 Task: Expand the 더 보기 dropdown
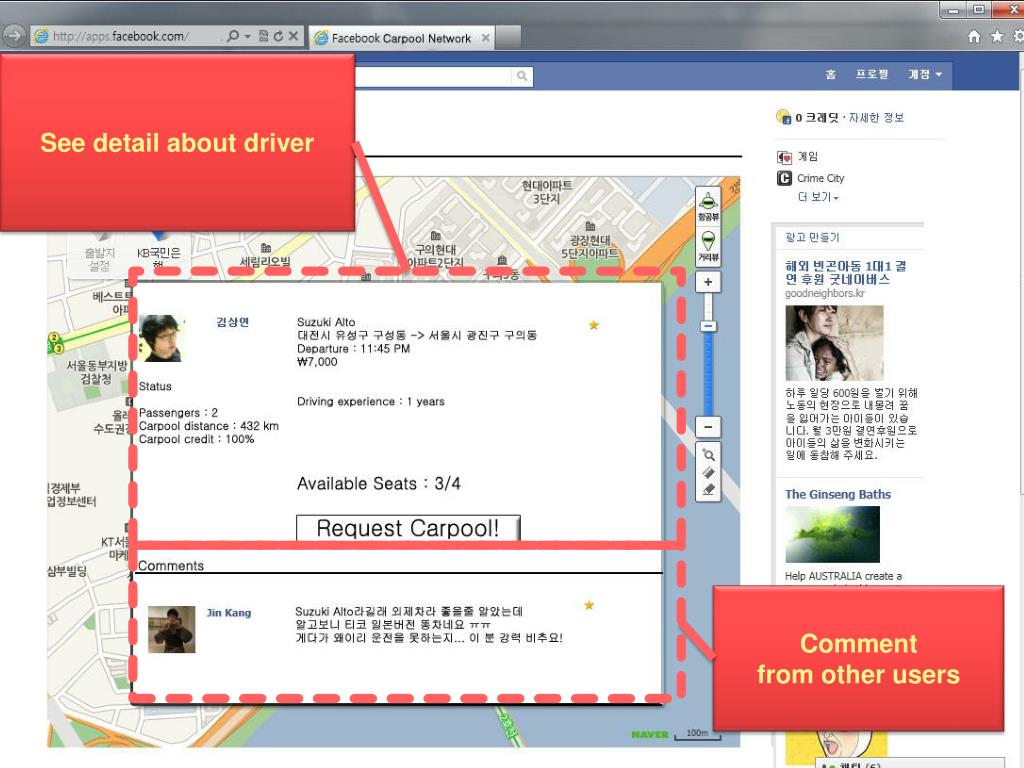point(818,197)
